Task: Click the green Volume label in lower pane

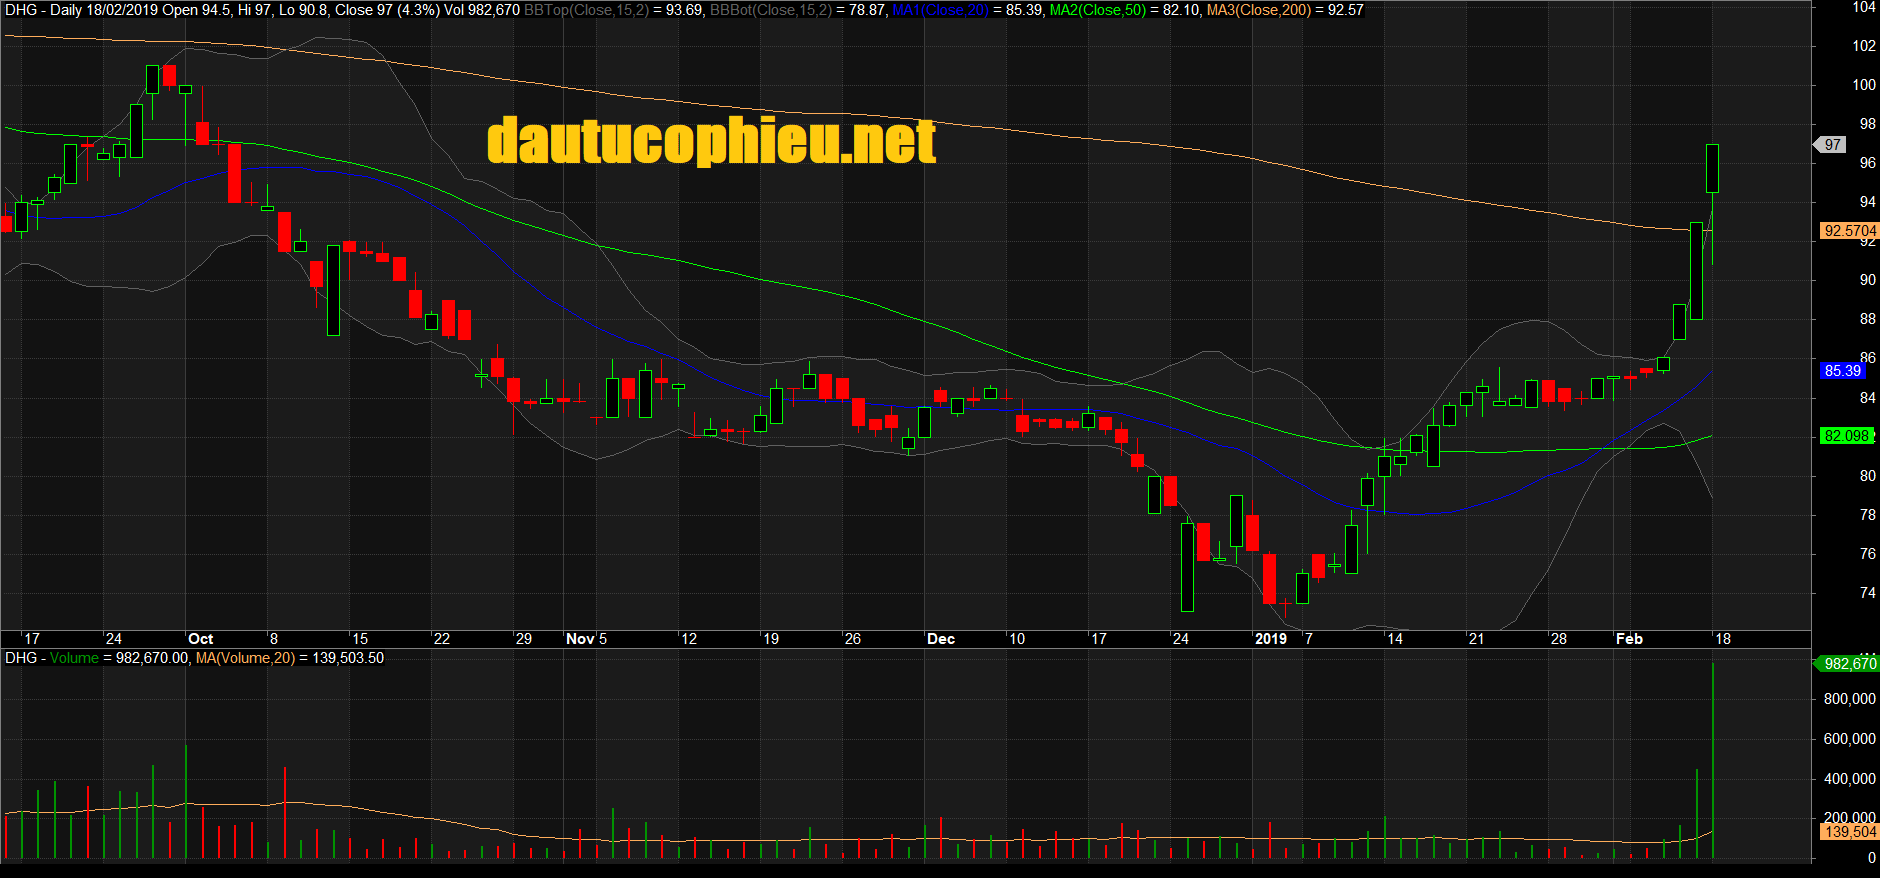Action: (x=74, y=658)
